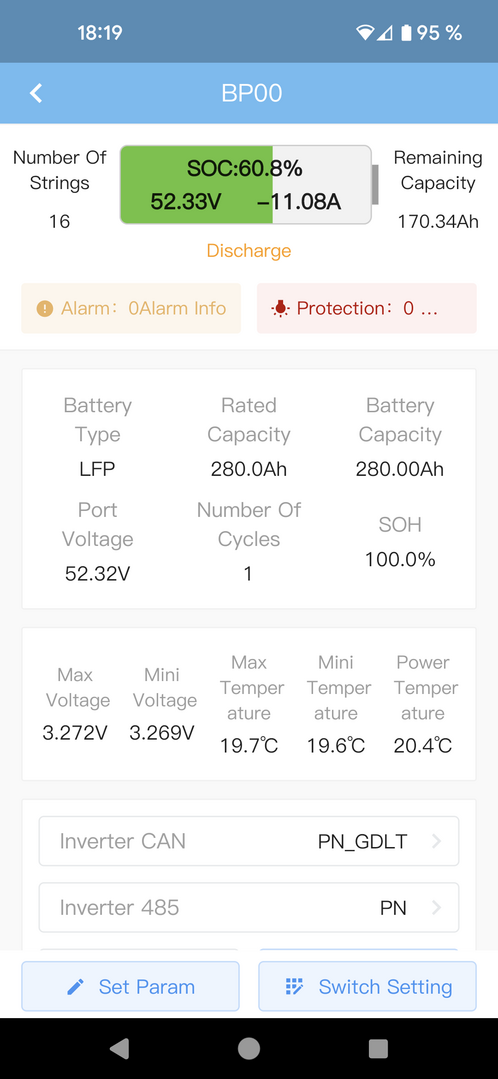This screenshot has height=1079, width=498.
Task: Tap the grid-edit icon on Switch Setting
Action: [294, 987]
